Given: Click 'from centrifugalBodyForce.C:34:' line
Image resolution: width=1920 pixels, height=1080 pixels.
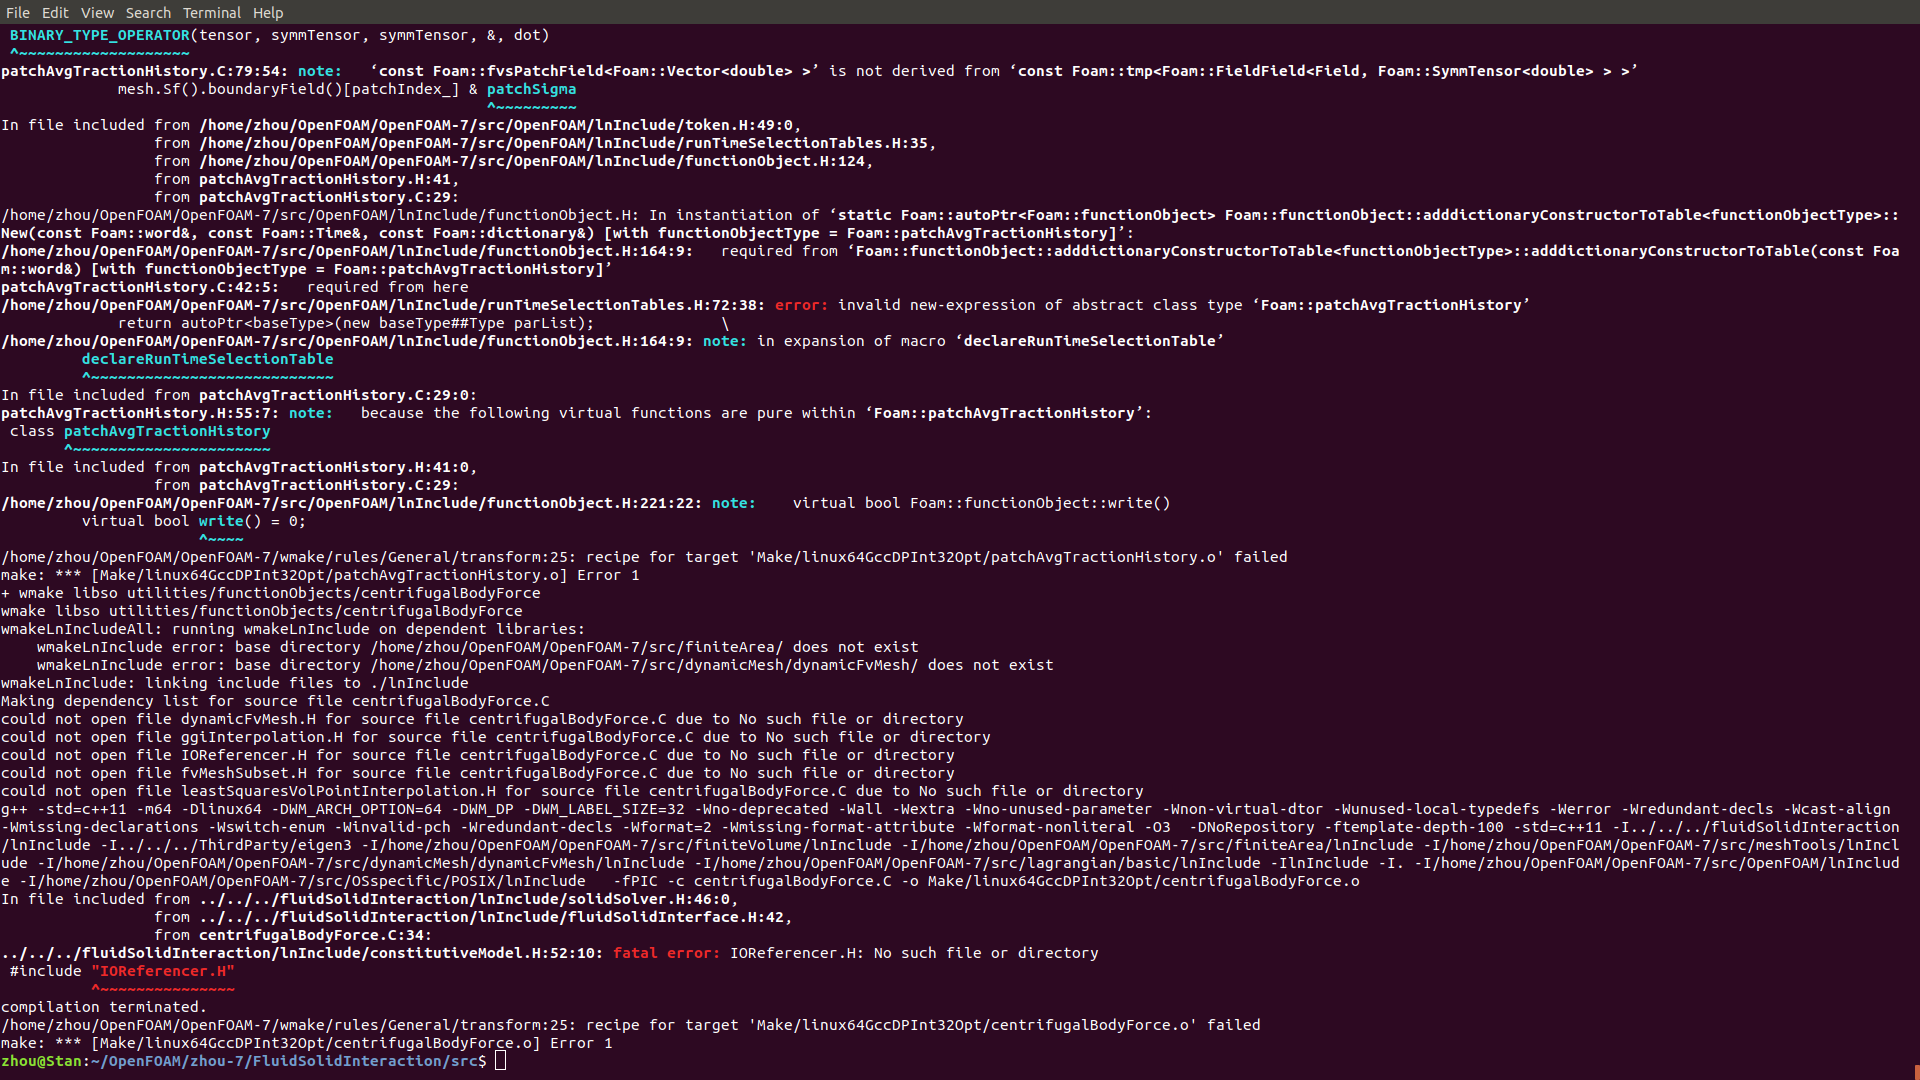Looking at the screenshot, I should coord(293,935).
